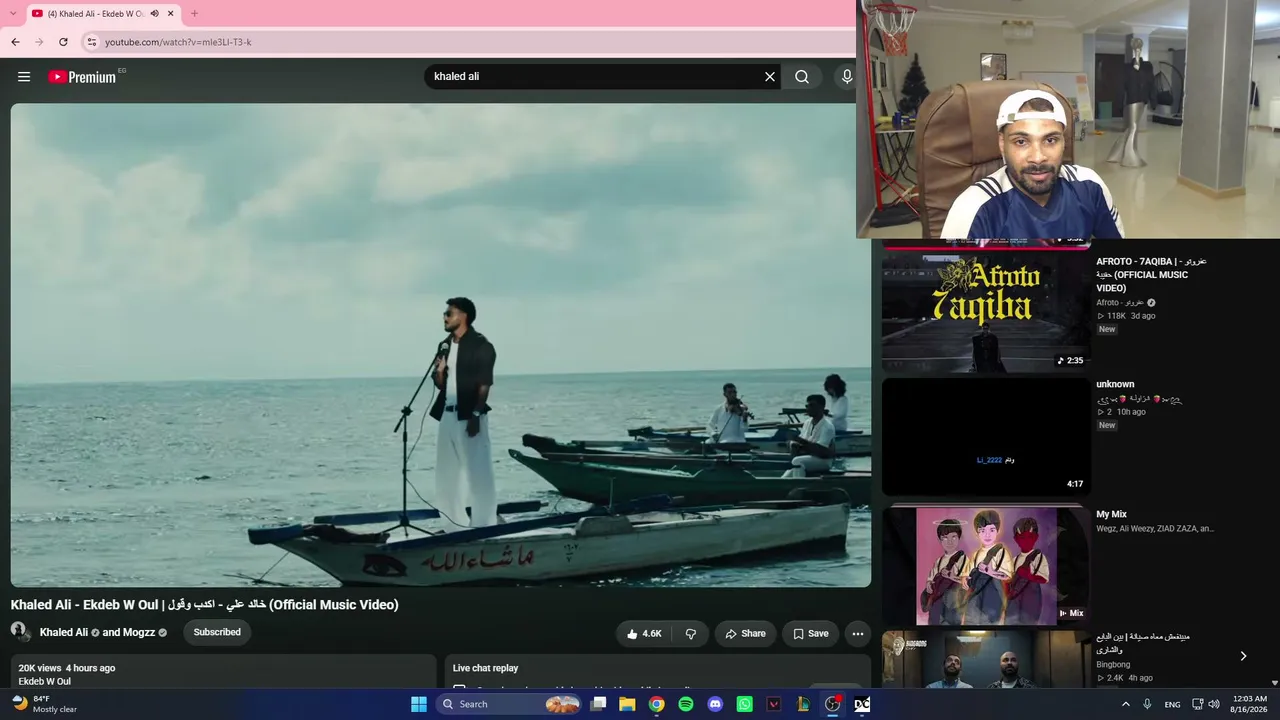The image size is (1280, 720).
Task: Open the volume control in the tray
Action: [1214, 704]
